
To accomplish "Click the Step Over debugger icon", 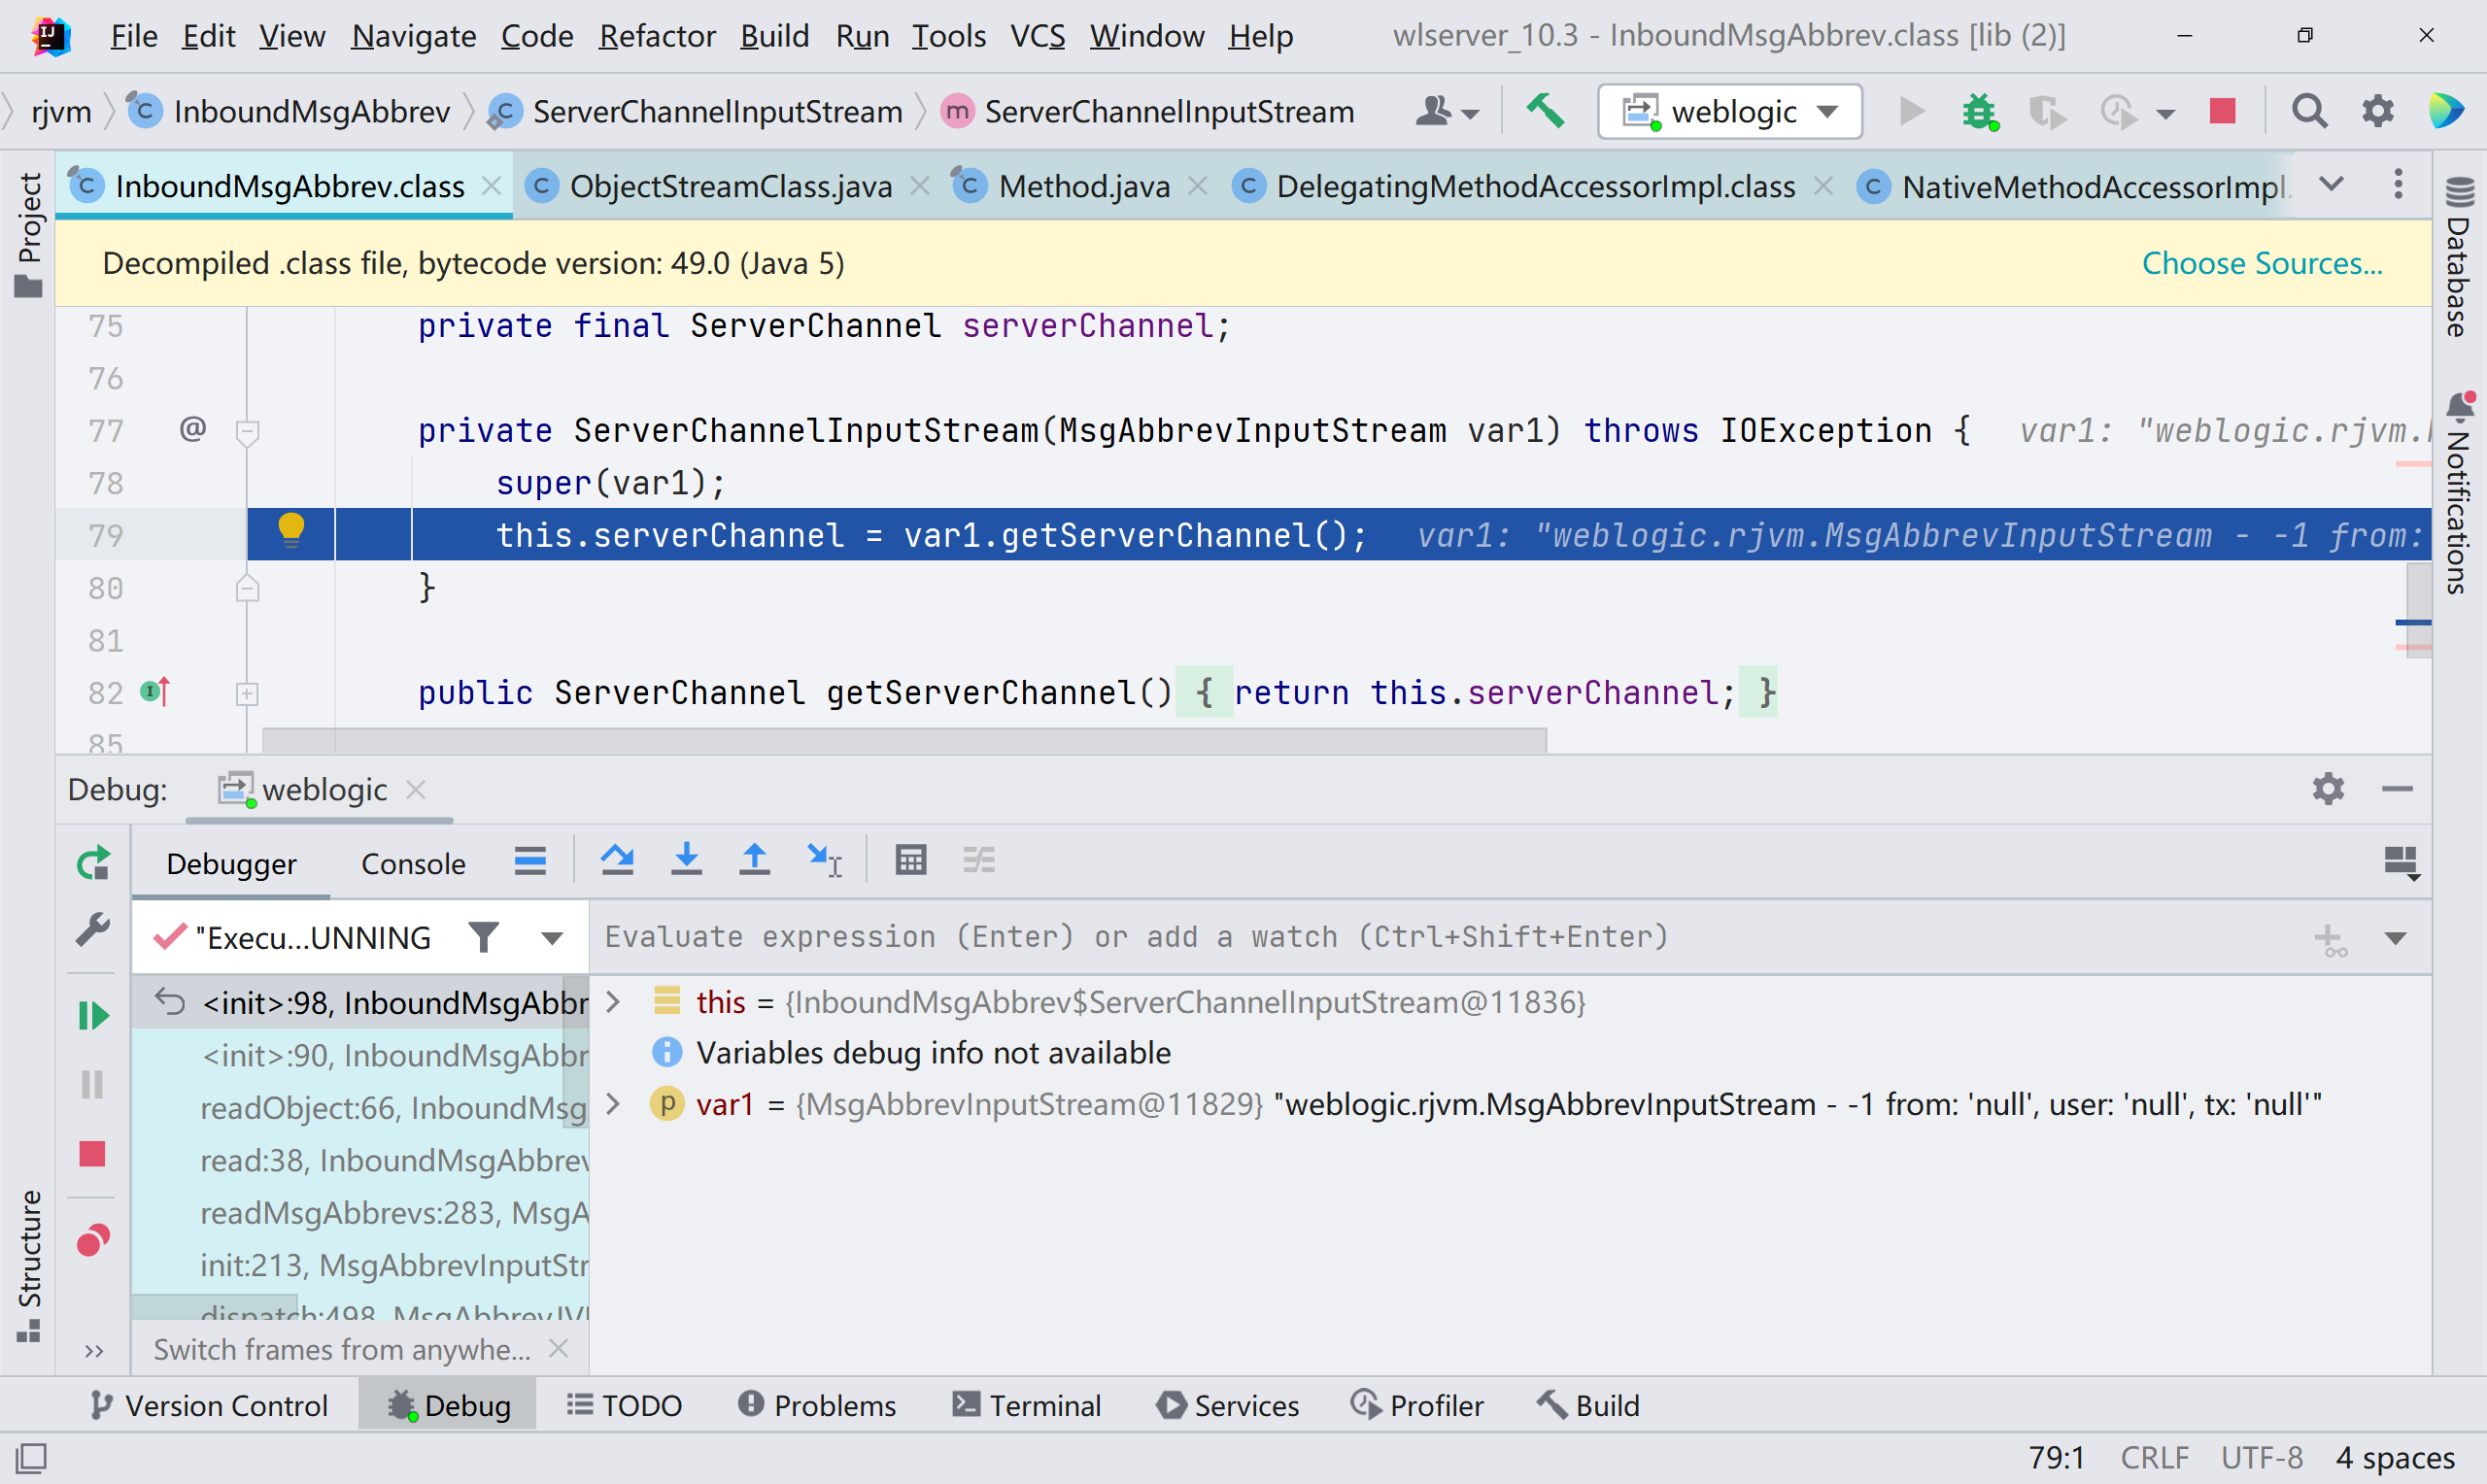I will pyautogui.click(x=617, y=860).
